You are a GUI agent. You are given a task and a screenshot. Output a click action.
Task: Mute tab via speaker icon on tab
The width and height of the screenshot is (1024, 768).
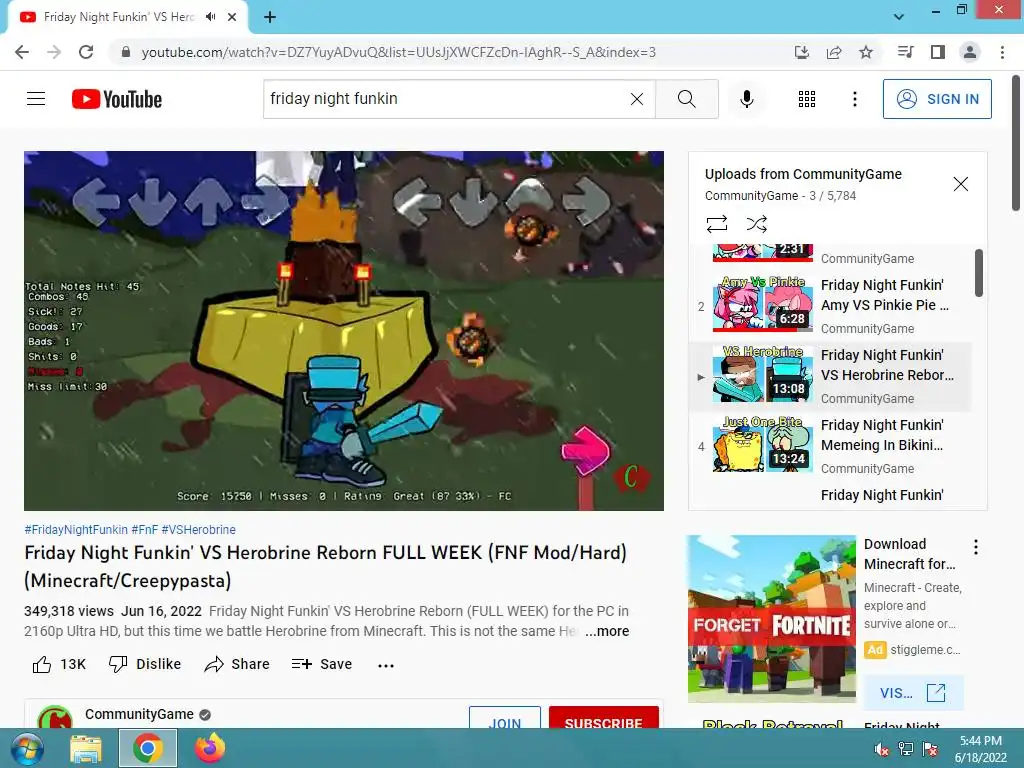click(210, 17)
